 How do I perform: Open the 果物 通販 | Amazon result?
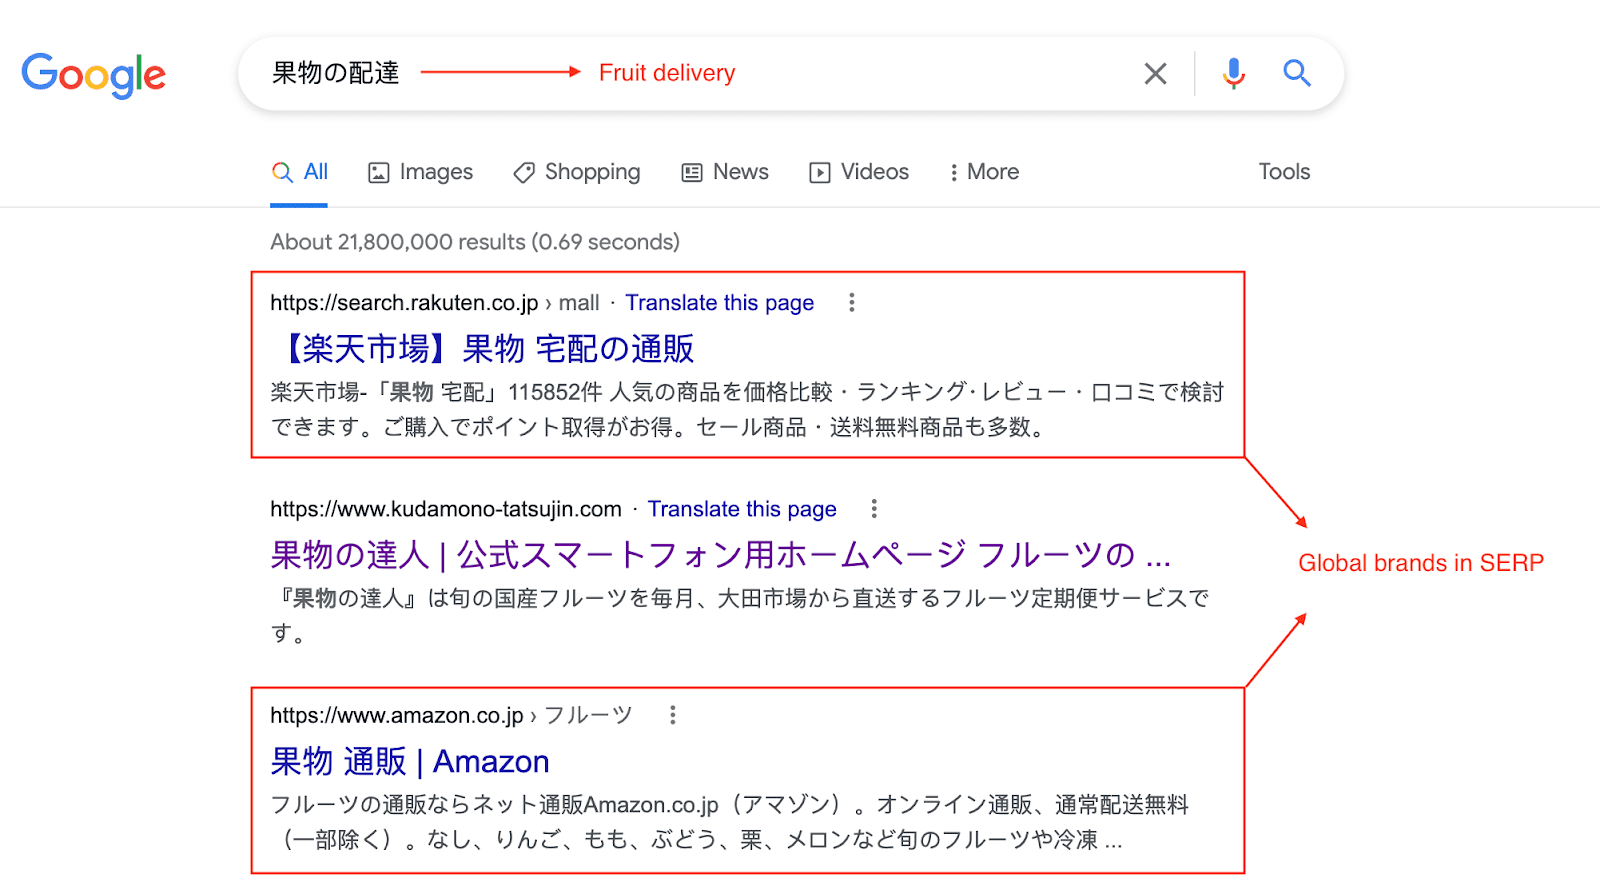(x=410, y=762)
